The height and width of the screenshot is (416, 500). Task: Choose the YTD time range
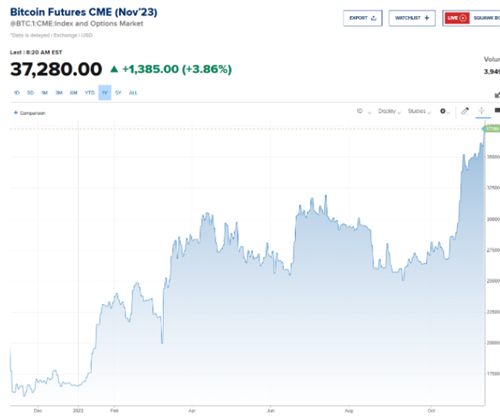tap(89, 93)
